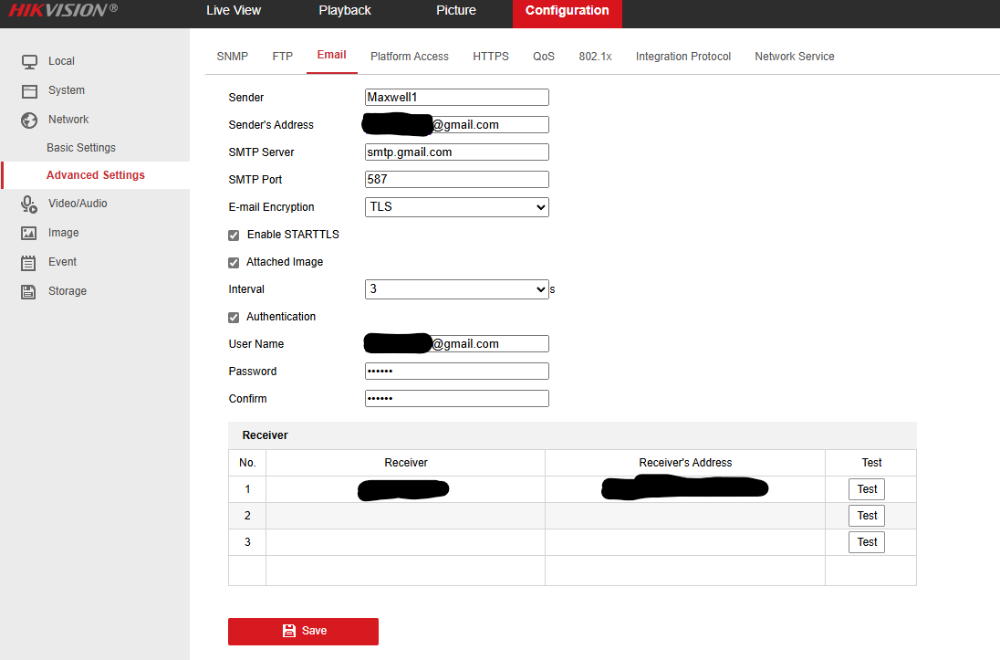Select Local in the sidebar
Viewport: 1000px width, 660px height.
pyautogui.click(x=61, y=61)
